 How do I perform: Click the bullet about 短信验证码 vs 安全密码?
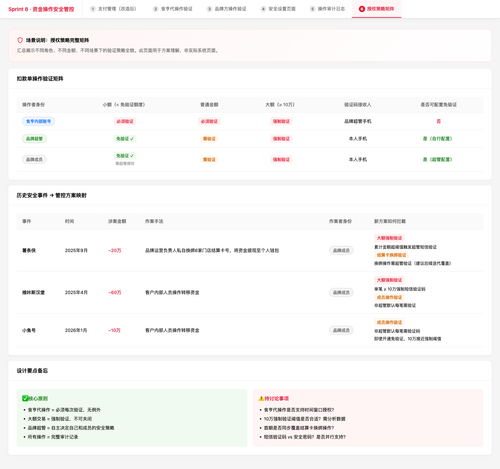tap(305, 437)
